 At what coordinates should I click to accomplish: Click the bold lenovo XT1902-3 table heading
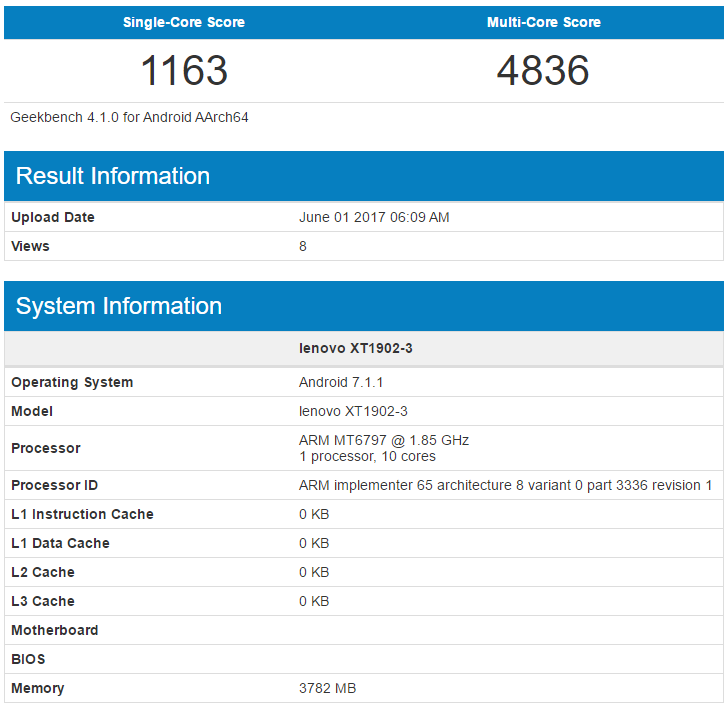tap(356, 348)
